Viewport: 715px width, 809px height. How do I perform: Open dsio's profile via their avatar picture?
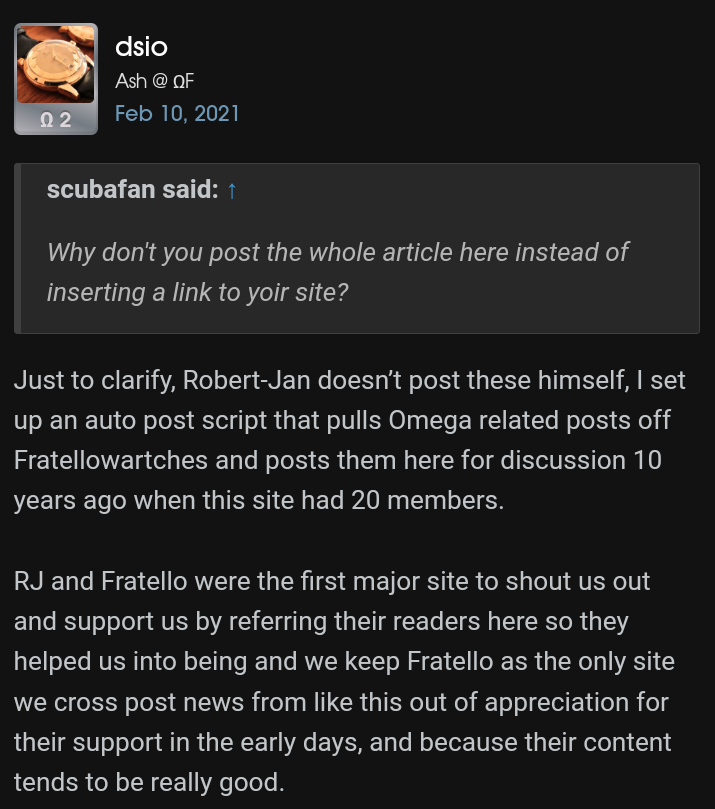[55, 60]
